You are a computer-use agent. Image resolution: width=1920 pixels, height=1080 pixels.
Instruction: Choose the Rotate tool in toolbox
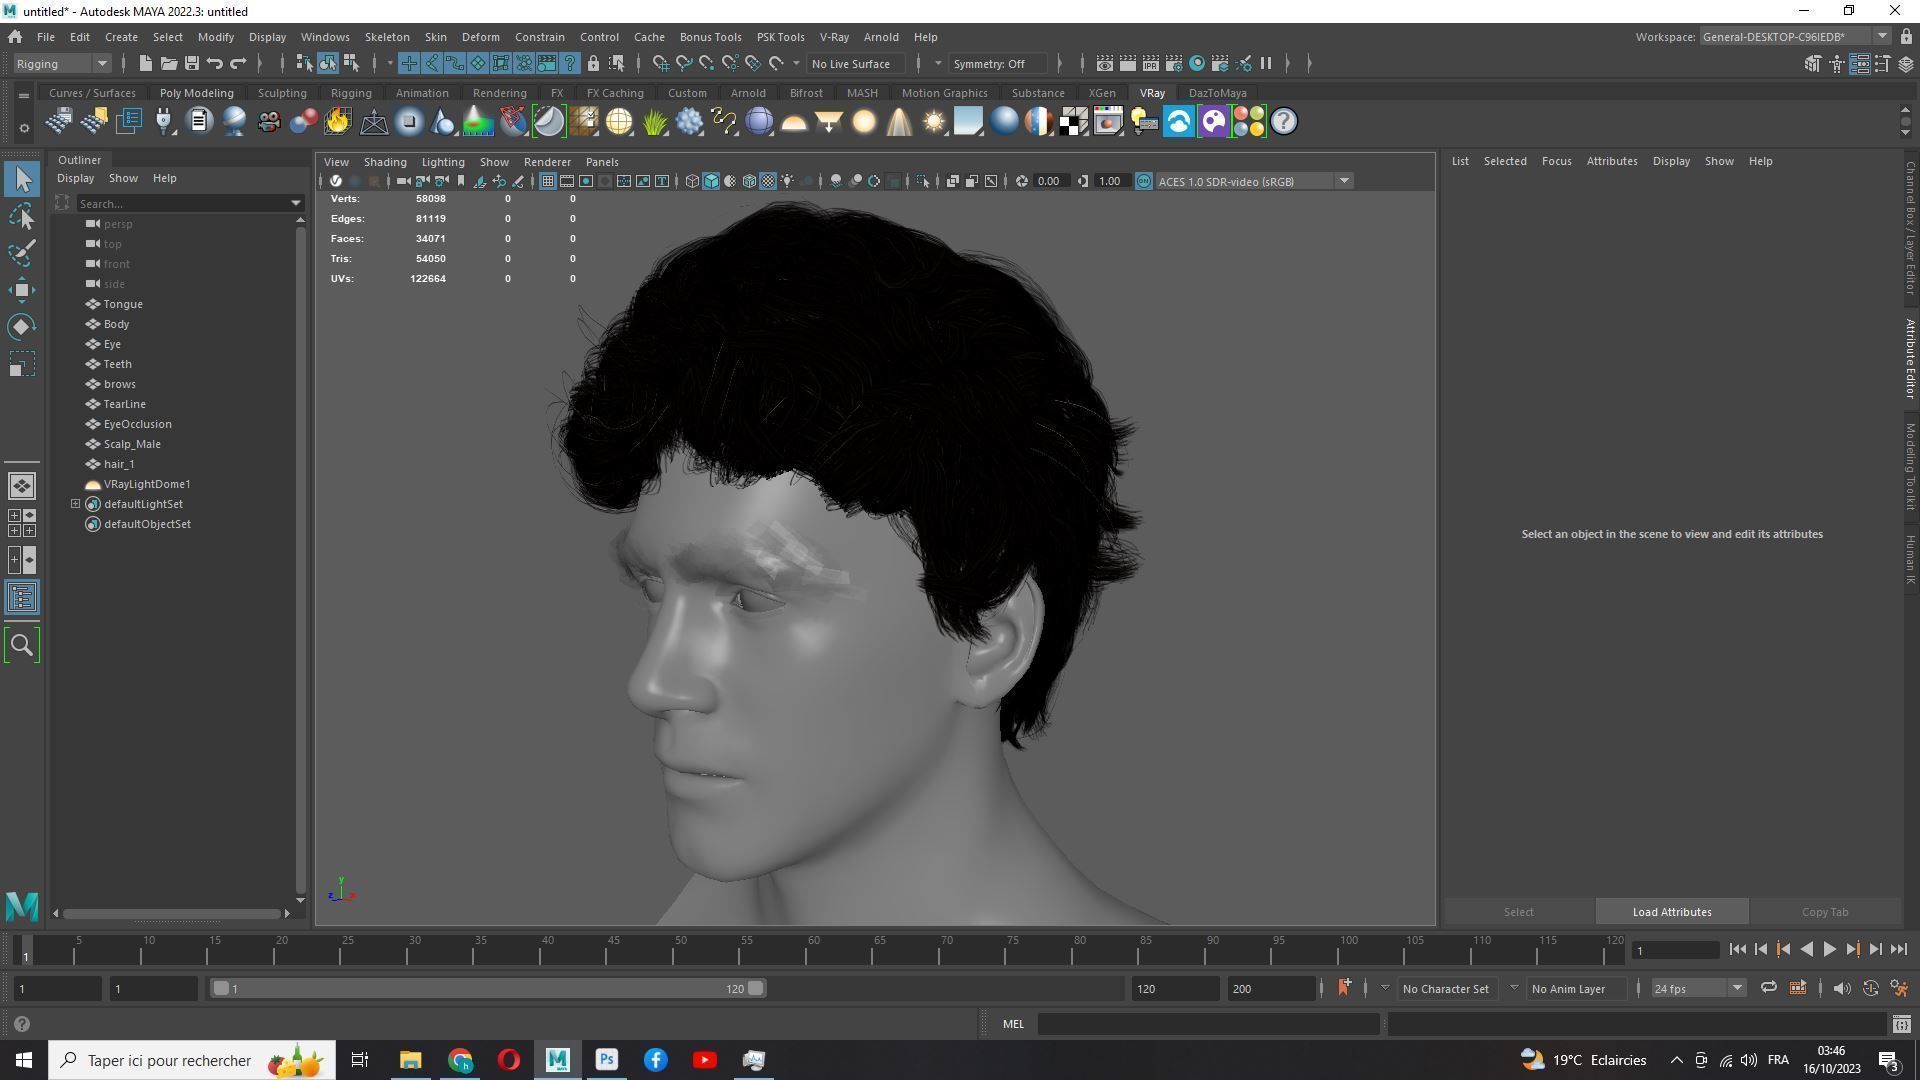pyautogui.click(x=22, y=327)
